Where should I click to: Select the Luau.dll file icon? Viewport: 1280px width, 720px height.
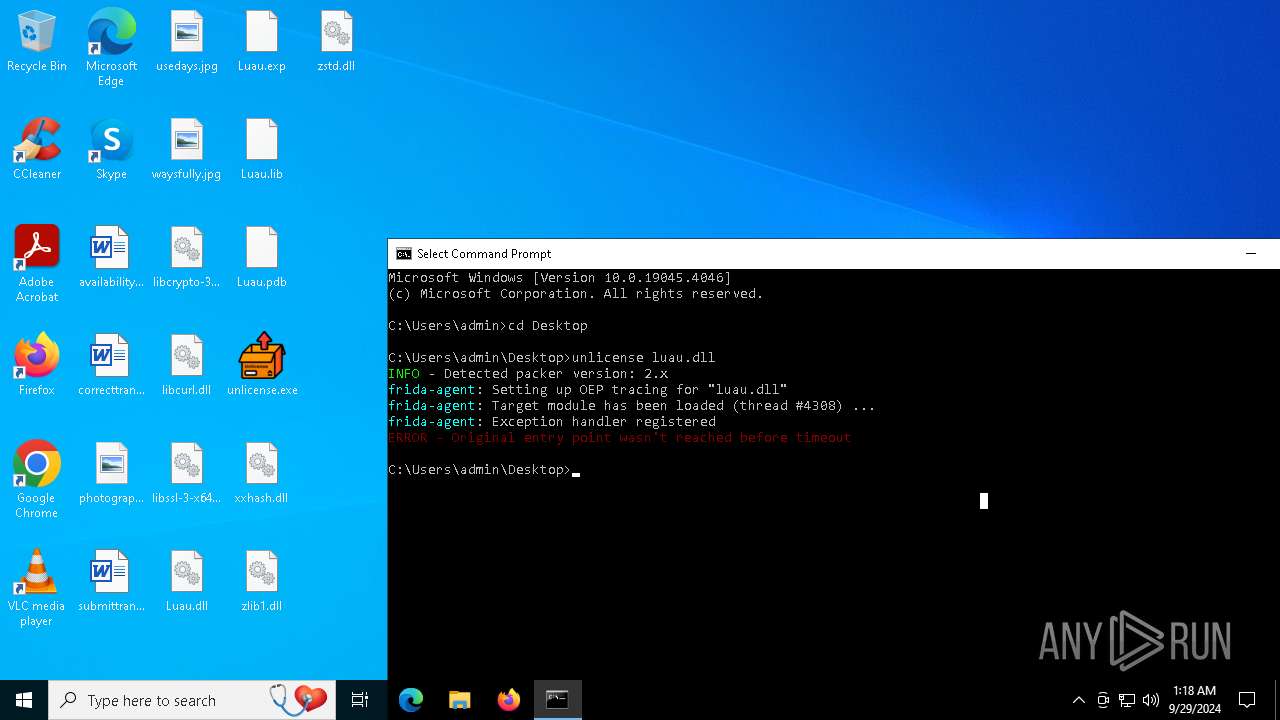(187, 582)
